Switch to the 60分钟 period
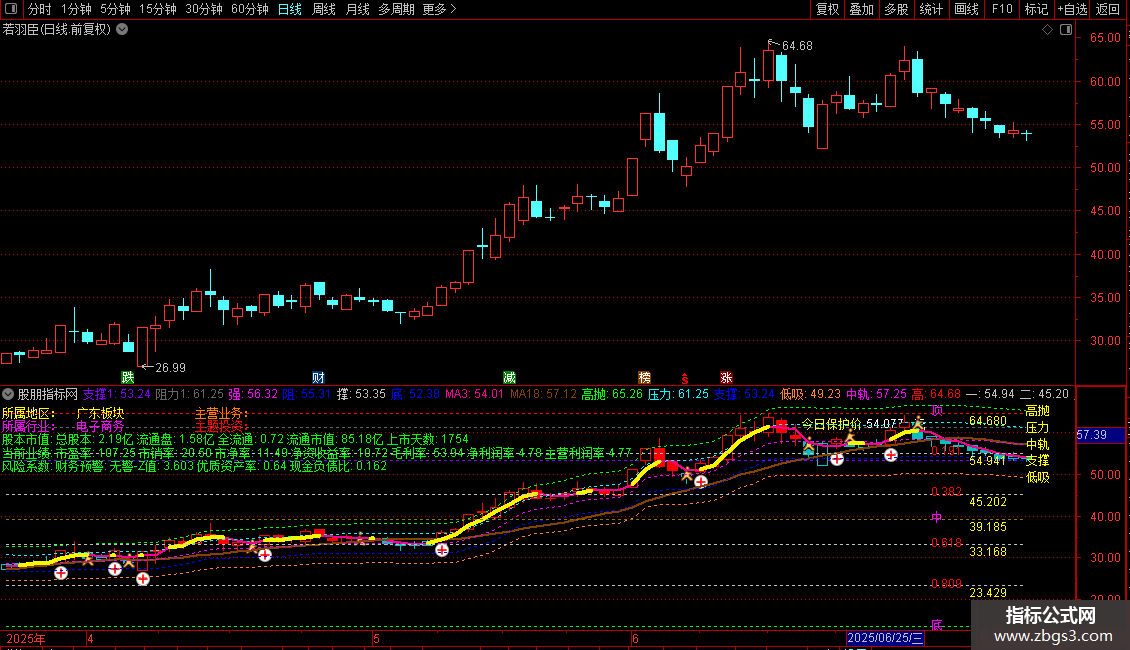 (250, 9)
